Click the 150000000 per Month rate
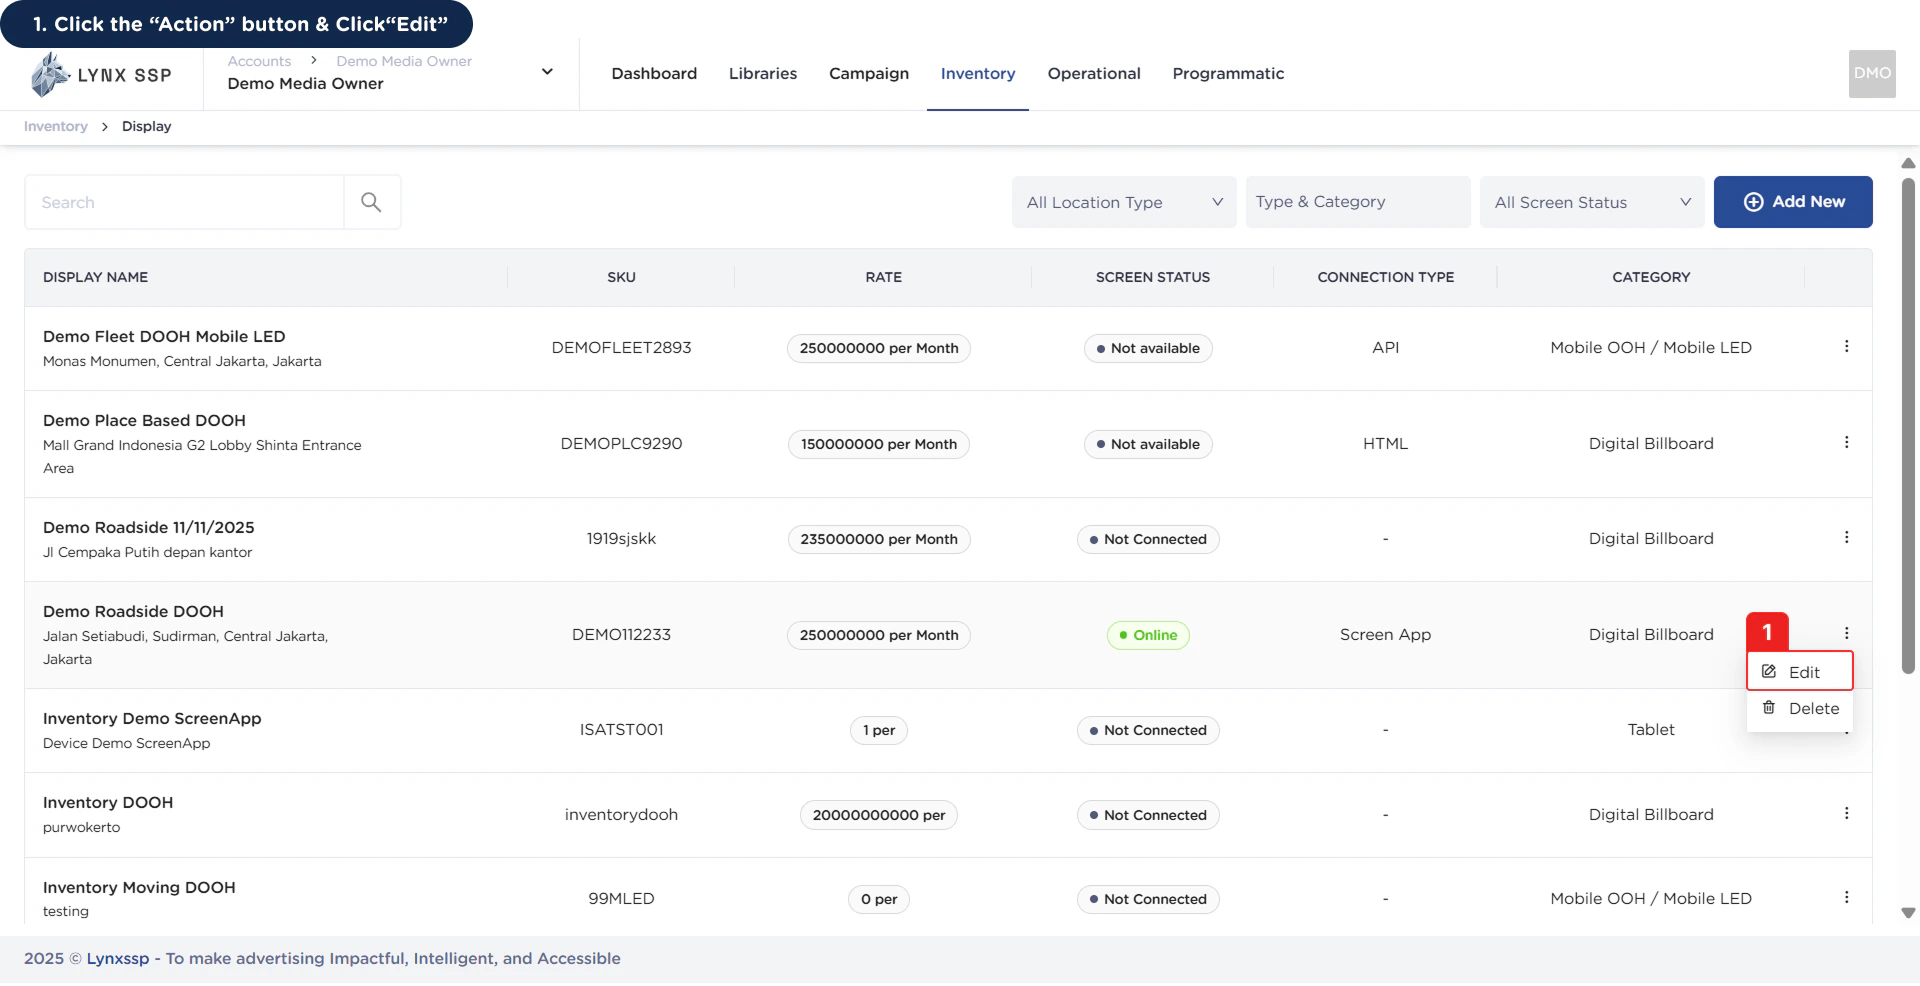 point(879,444)
